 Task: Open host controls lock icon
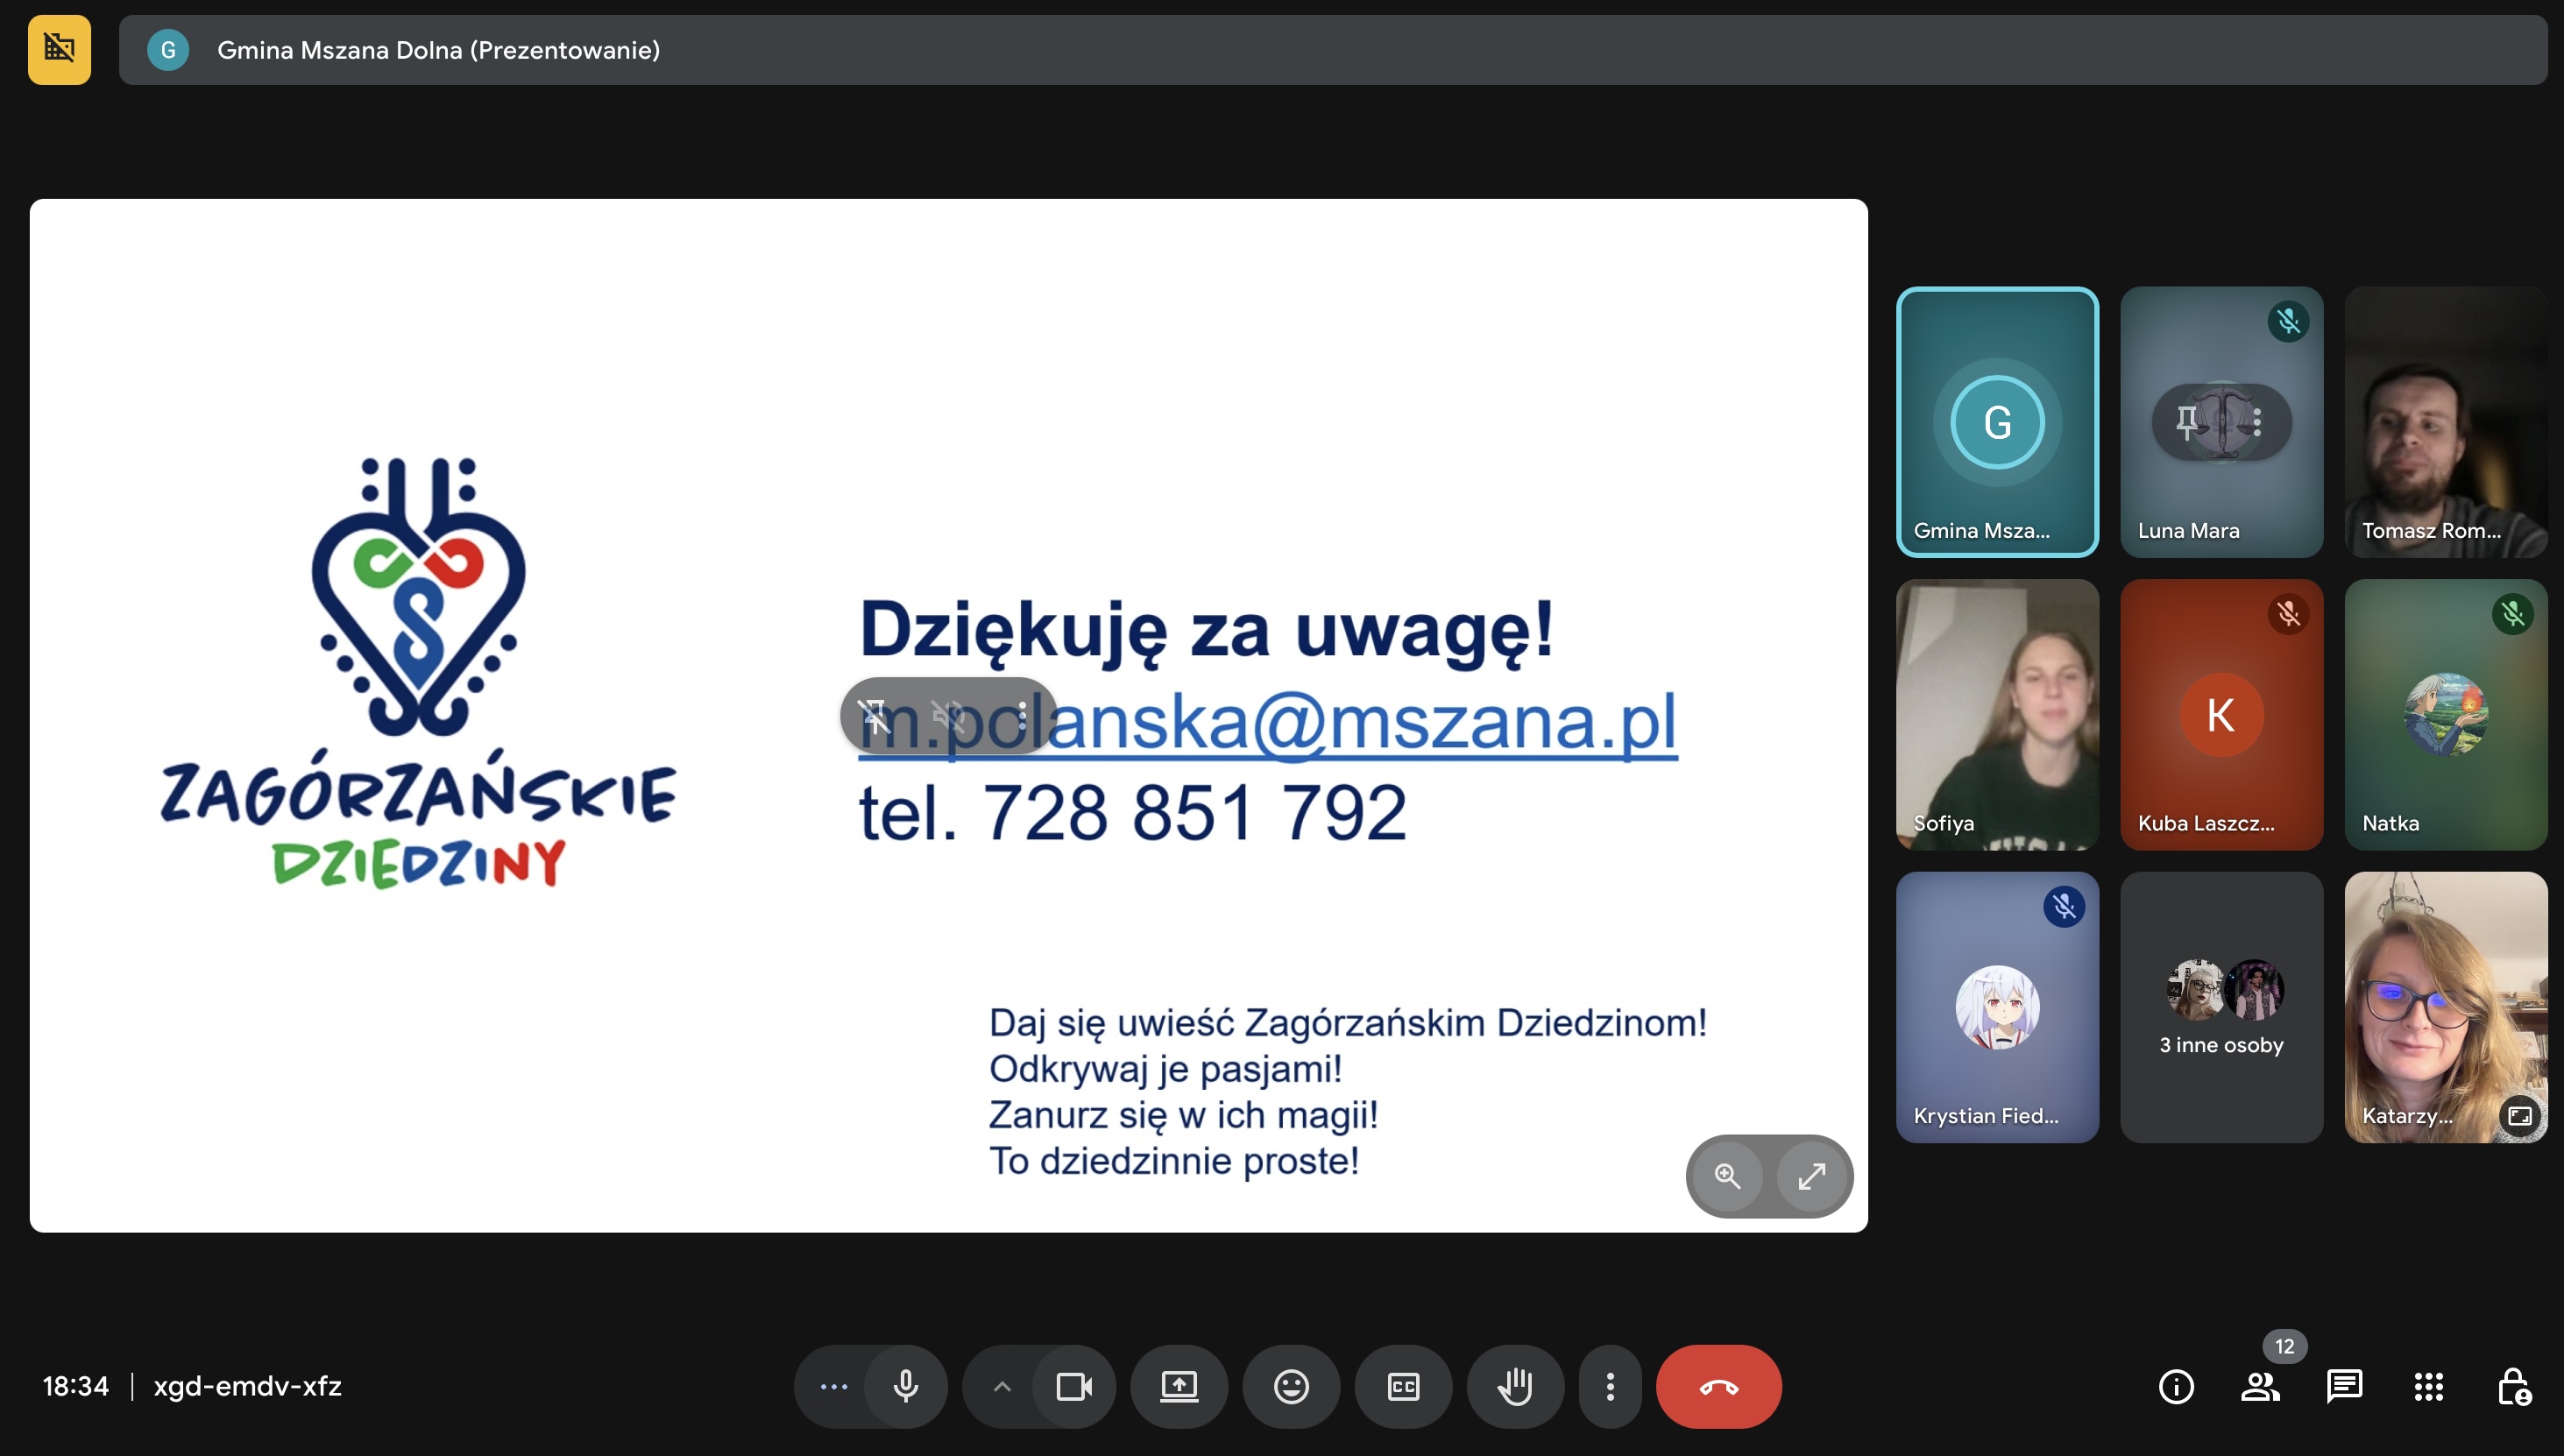point(2512,1386)
